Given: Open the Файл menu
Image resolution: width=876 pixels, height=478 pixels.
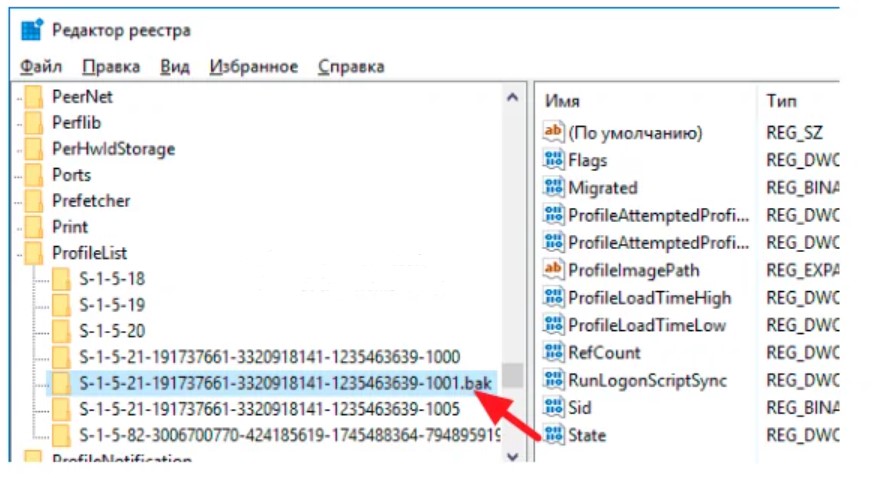Looking at the screenshot, I should point(40,67).
